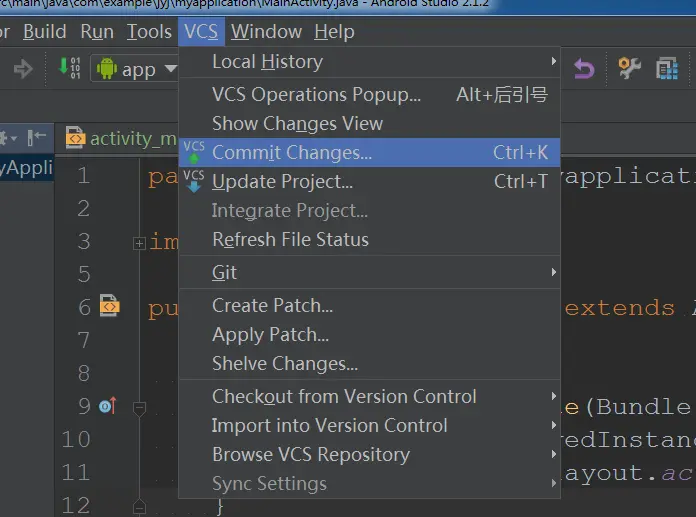The width and height of the screenshot is (696, 517).
Task: Click the override gutter icon on line 9
Action: pos(107,406)
